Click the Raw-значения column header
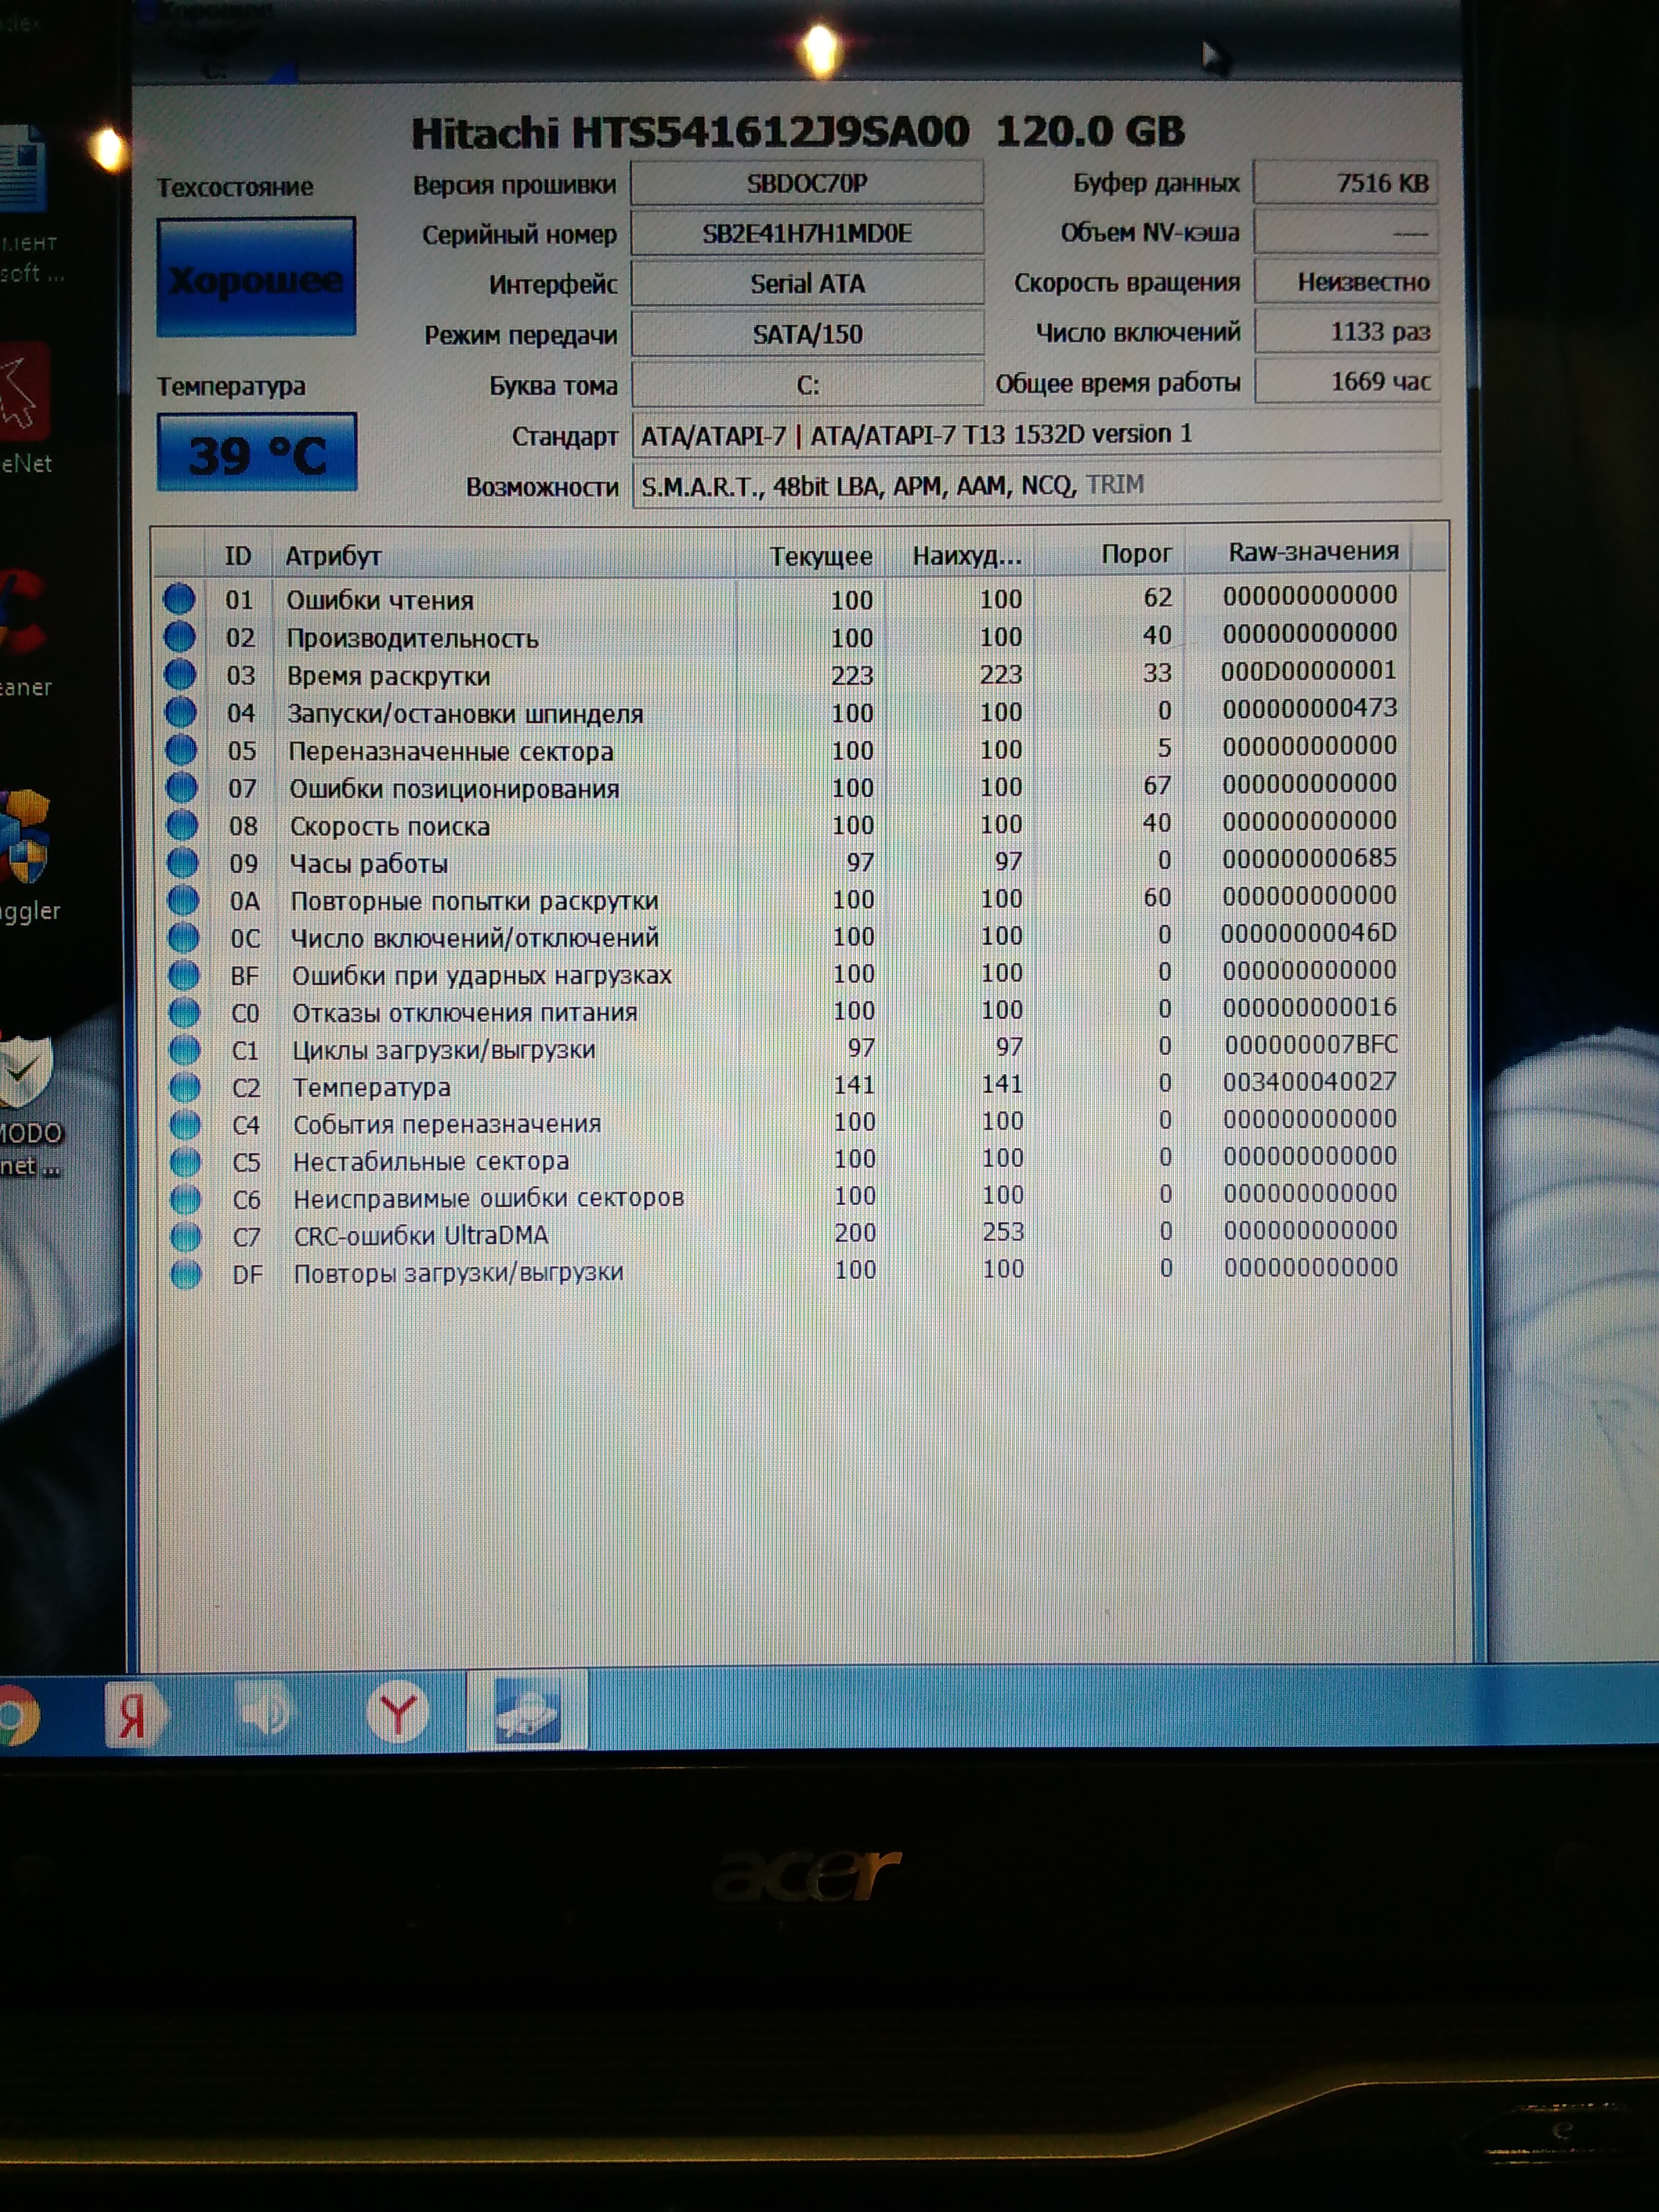 [1312, 552]
